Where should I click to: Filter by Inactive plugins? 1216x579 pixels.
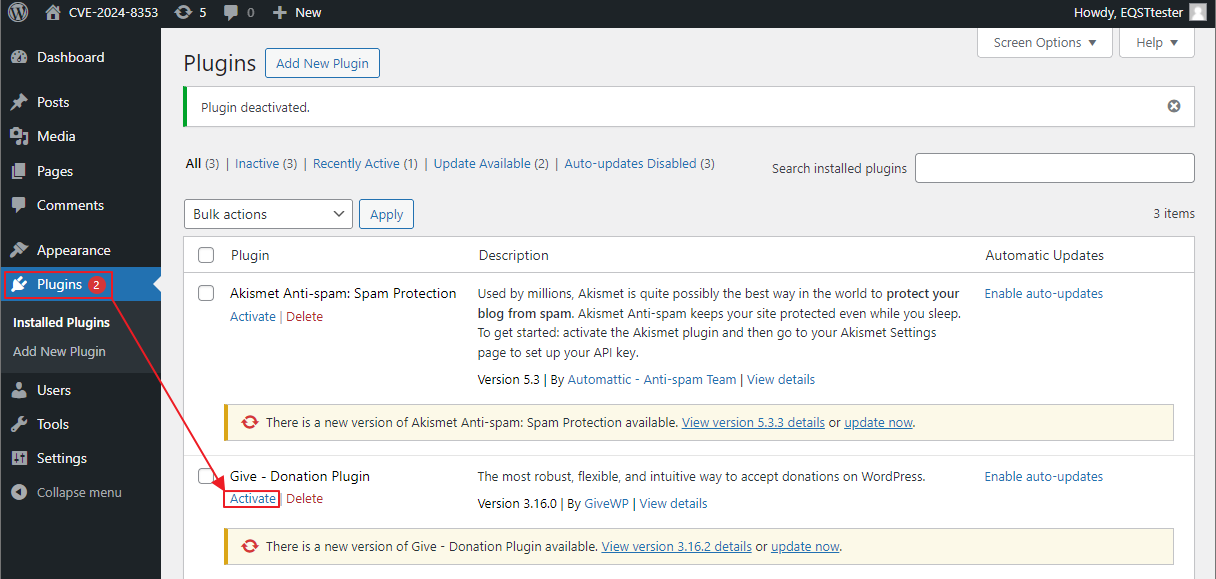click(257, 163)
